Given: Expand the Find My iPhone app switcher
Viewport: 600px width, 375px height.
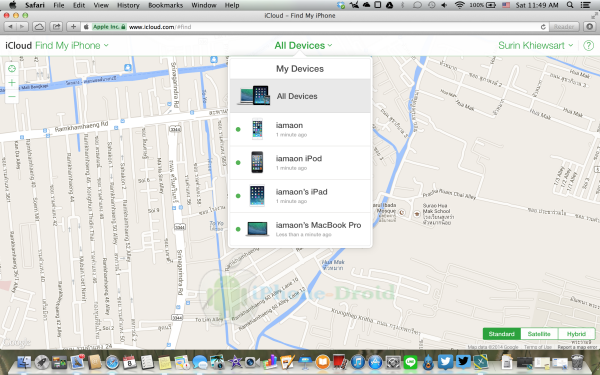Looking at the screenshot, I should (x=72, y=46).
